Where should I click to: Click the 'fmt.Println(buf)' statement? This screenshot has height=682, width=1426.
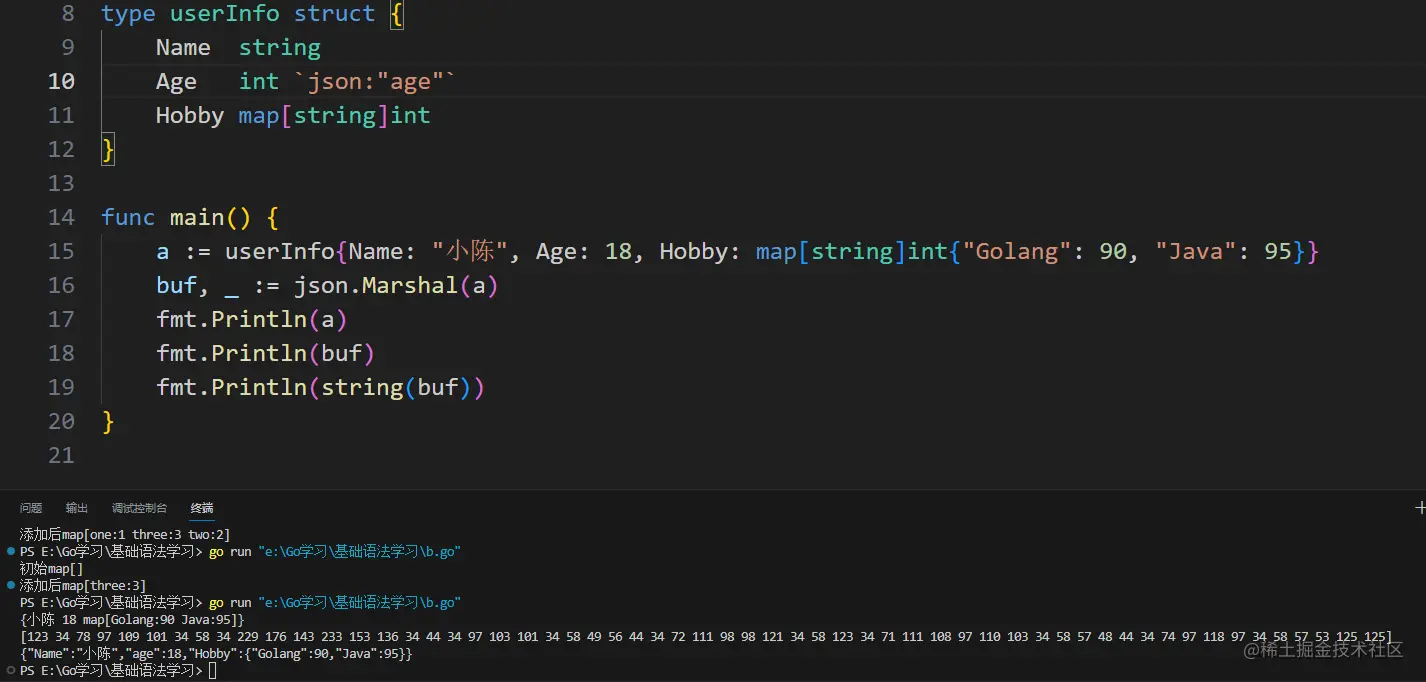(265, 354)
